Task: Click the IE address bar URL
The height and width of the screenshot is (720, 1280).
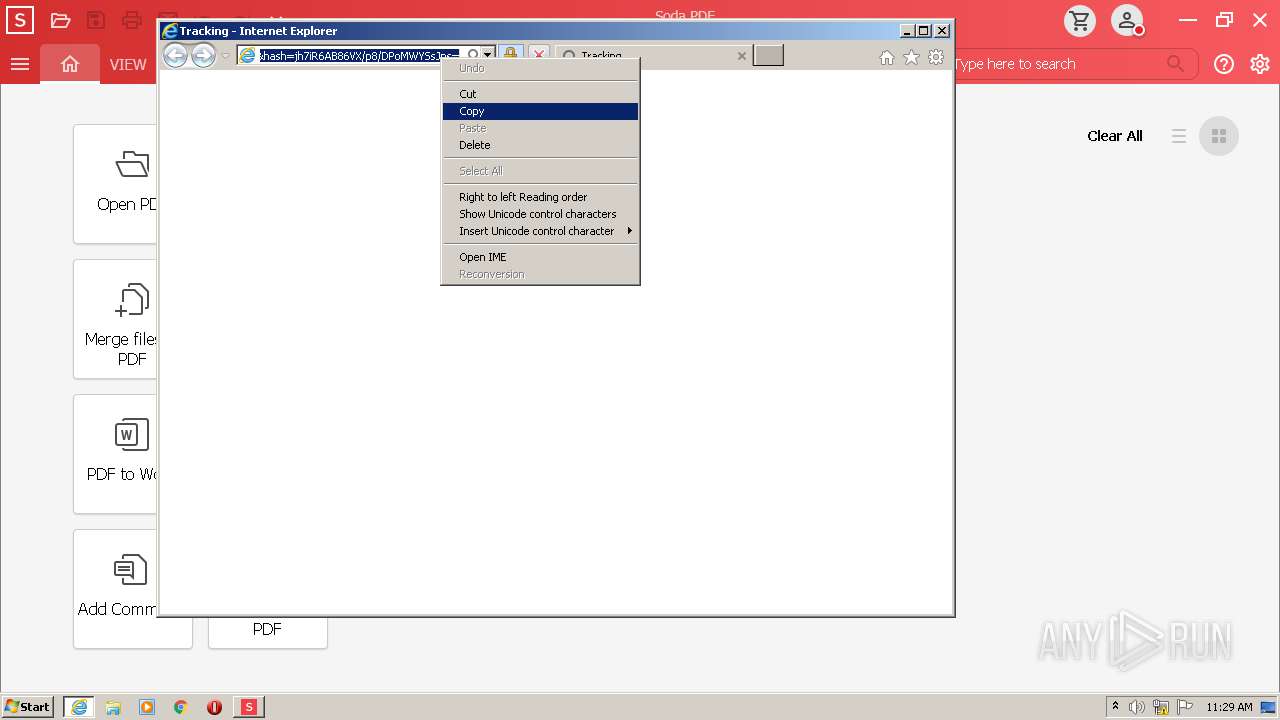Action: (360, 56)
